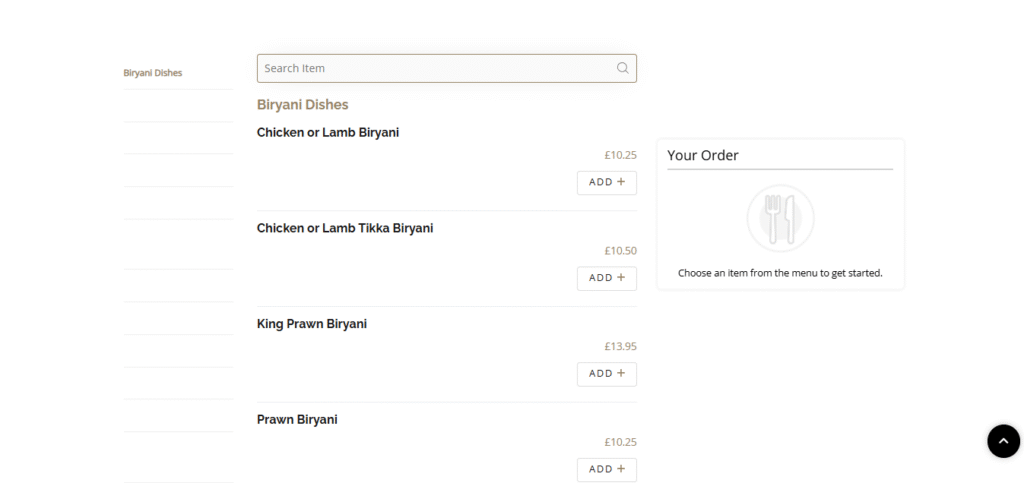Click the magnifier icon in search box
Image resolution: width=1024 pixels, height=483 pixels.
pyautogui.click(x=622, y=68)
